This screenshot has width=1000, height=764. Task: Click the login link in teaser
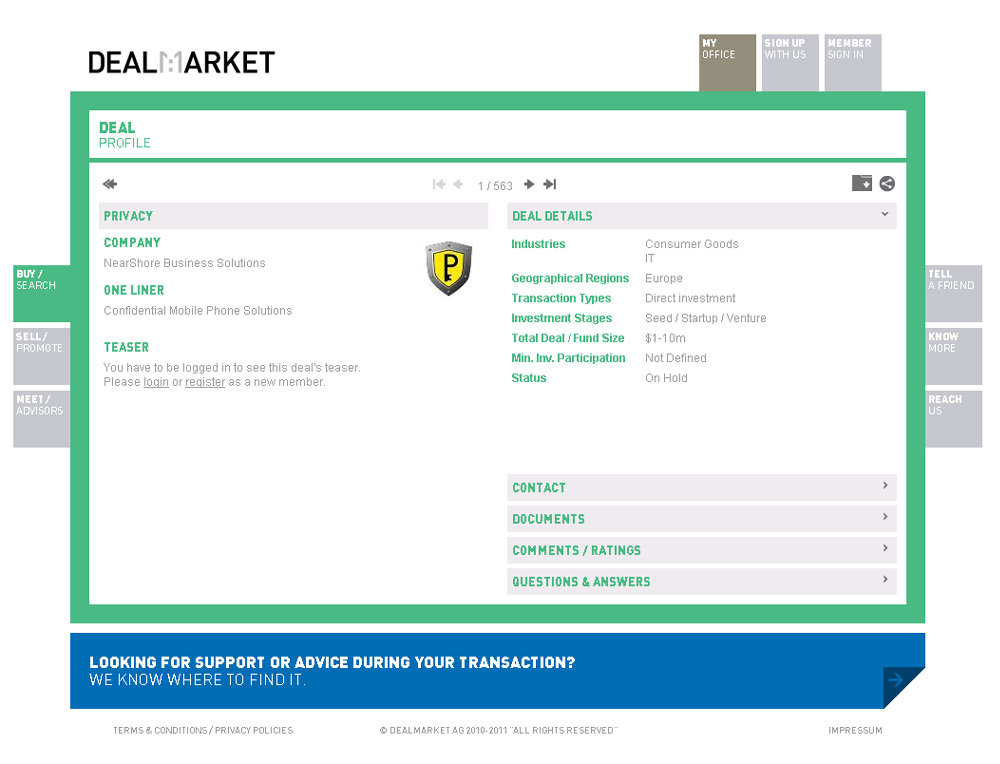156,382
